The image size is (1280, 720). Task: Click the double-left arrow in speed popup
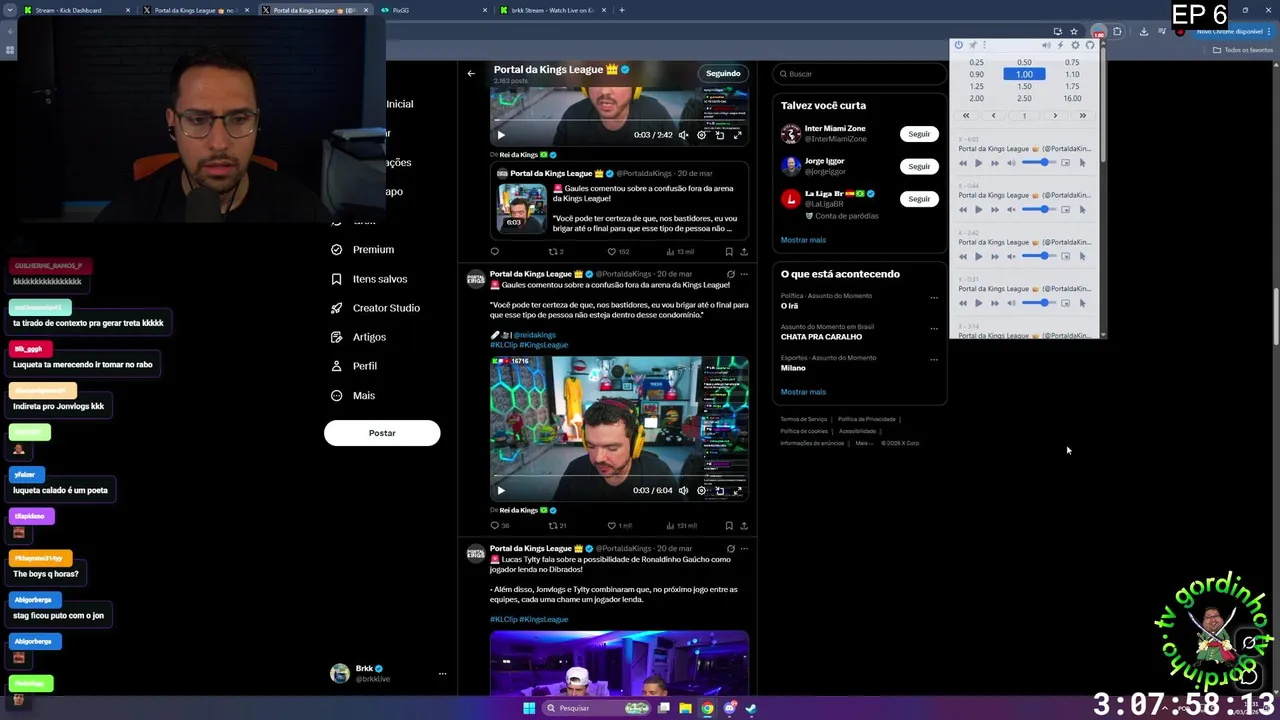tap(966, 116)
